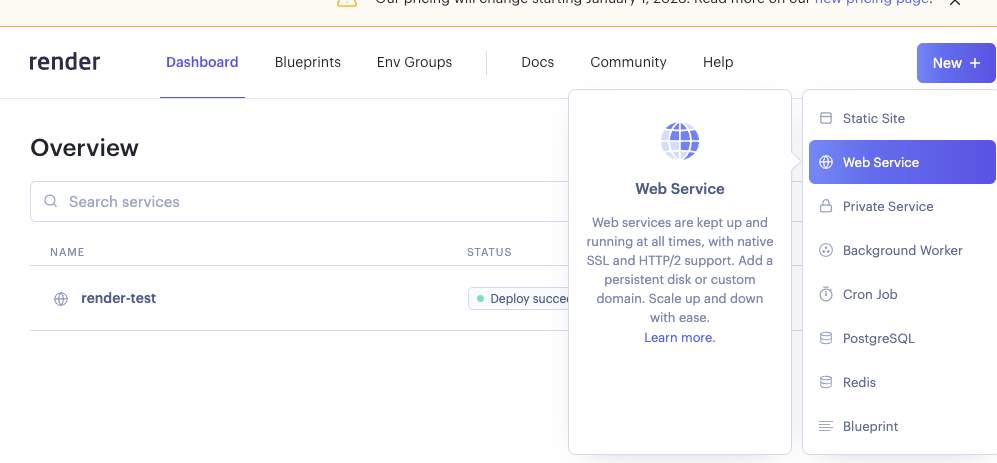The width and height of the screenshot is (997, 463).
Task: Open the Dashboard tab
Action: tap(202, 62)
